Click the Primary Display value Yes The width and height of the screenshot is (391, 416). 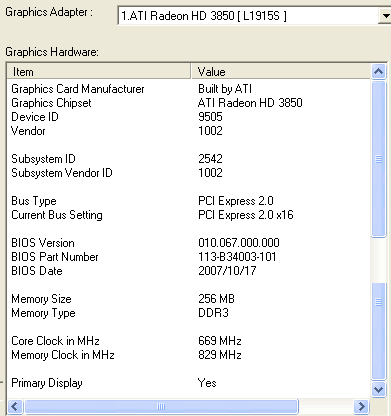(207, 383)
